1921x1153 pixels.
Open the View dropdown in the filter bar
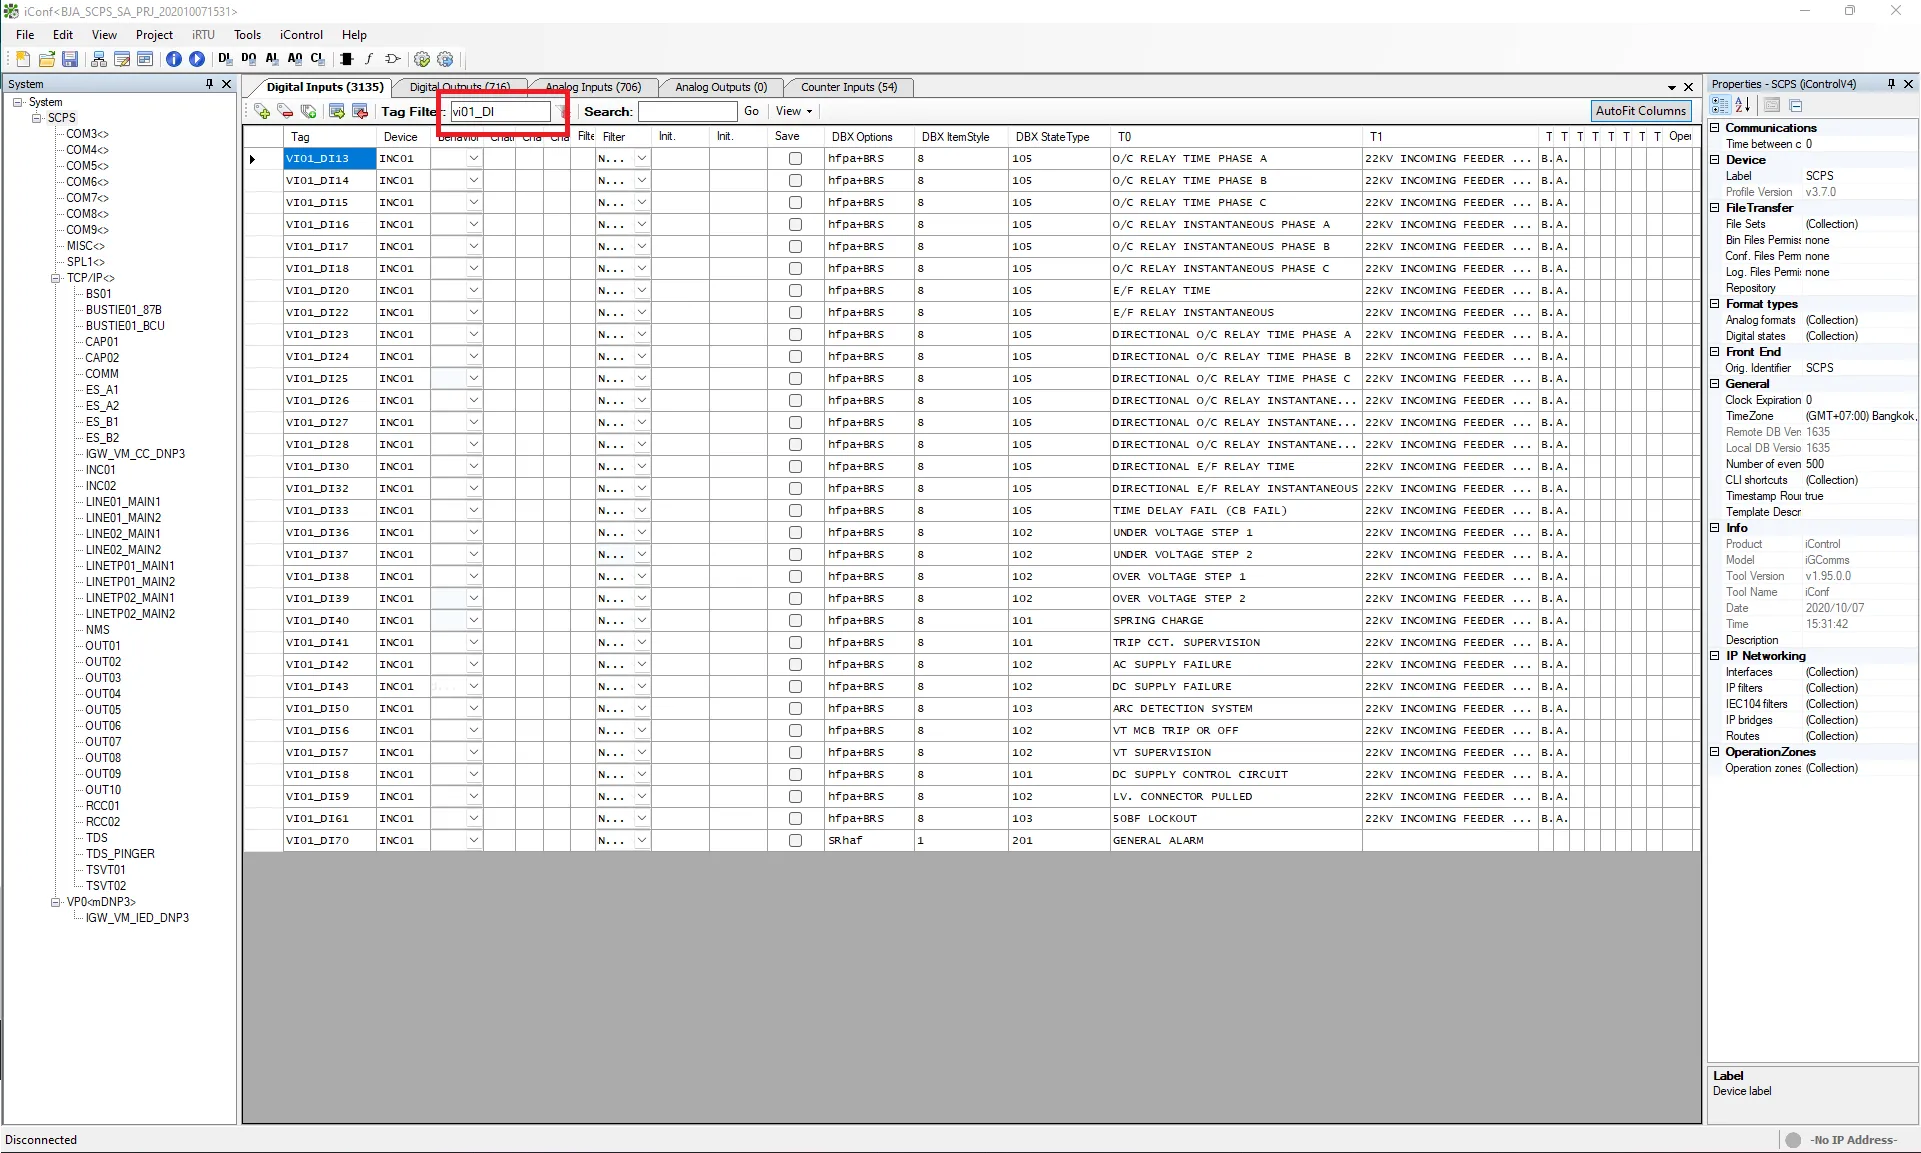pyautogui.click(x=794, y=111)
